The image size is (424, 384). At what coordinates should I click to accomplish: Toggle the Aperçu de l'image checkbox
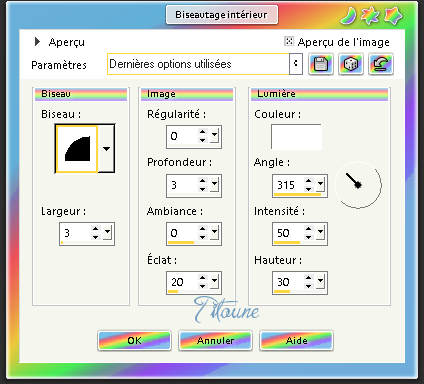point(289,41)
